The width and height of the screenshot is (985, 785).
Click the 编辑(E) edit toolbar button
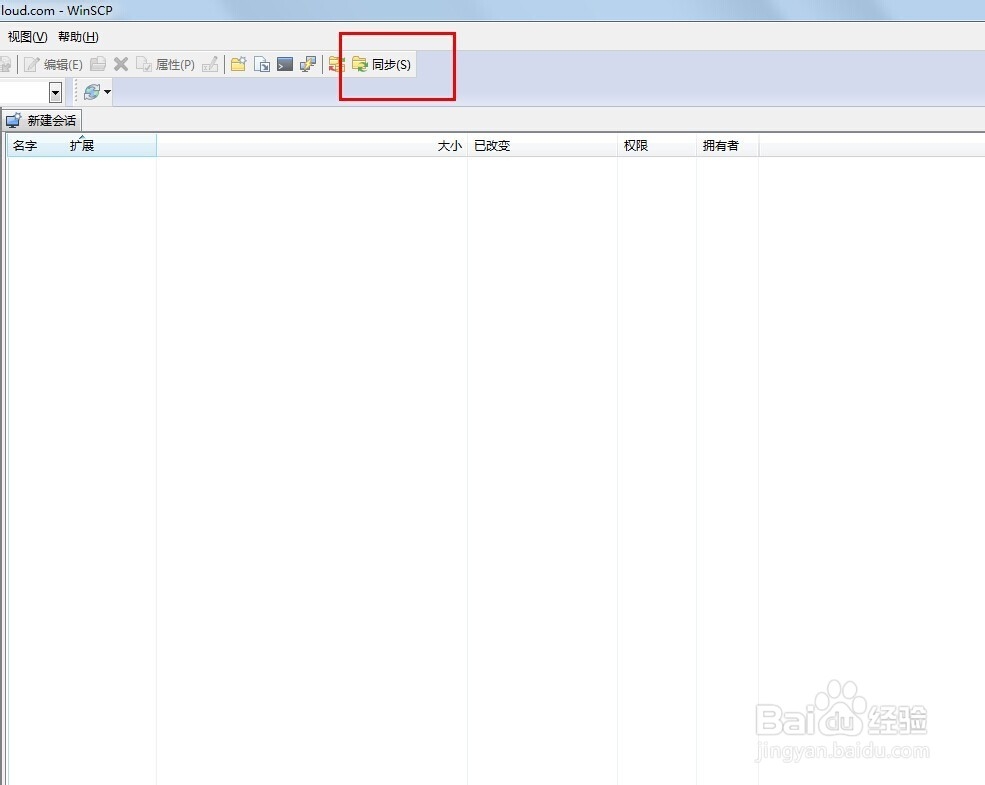(x=53, y=65)
